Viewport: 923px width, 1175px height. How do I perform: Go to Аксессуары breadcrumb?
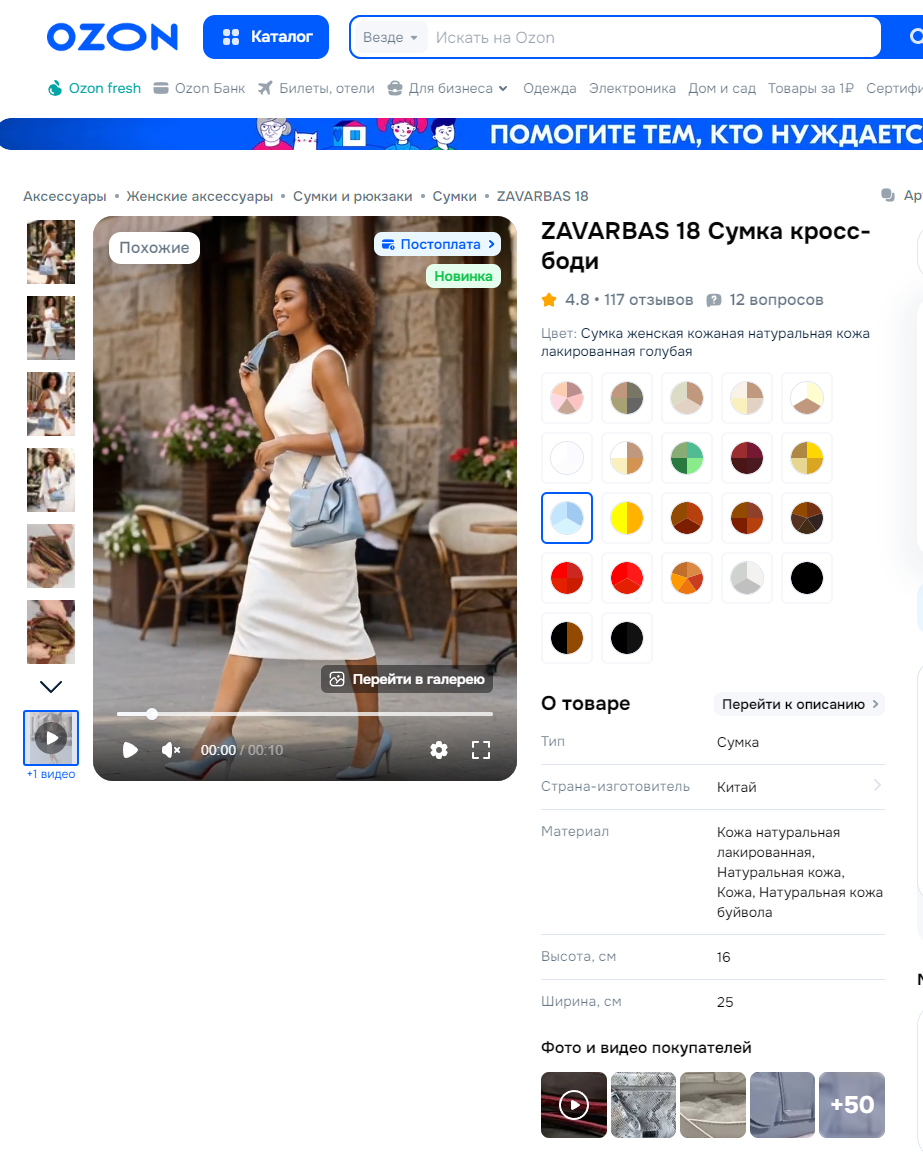(64, 196)
